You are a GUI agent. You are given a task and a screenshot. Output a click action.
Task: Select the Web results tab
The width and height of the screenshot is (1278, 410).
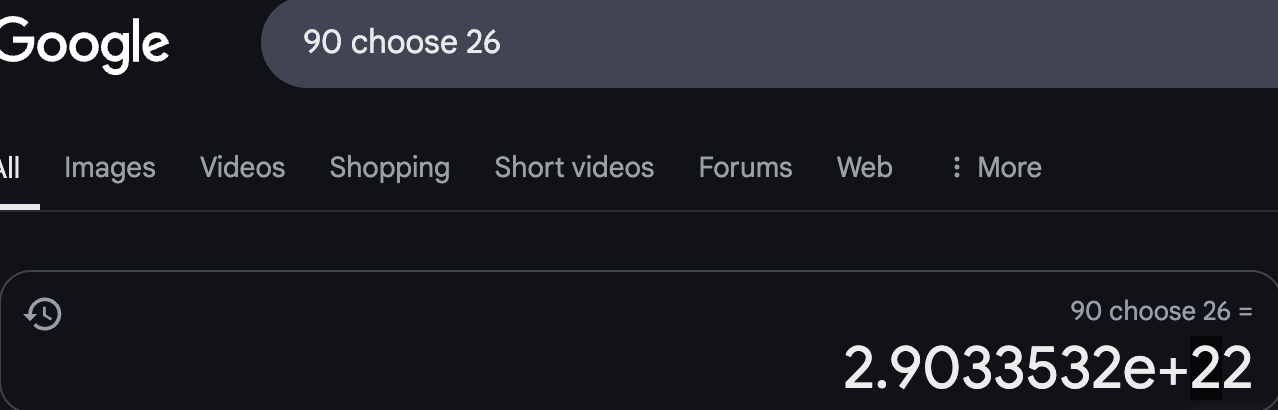(864, 167)
